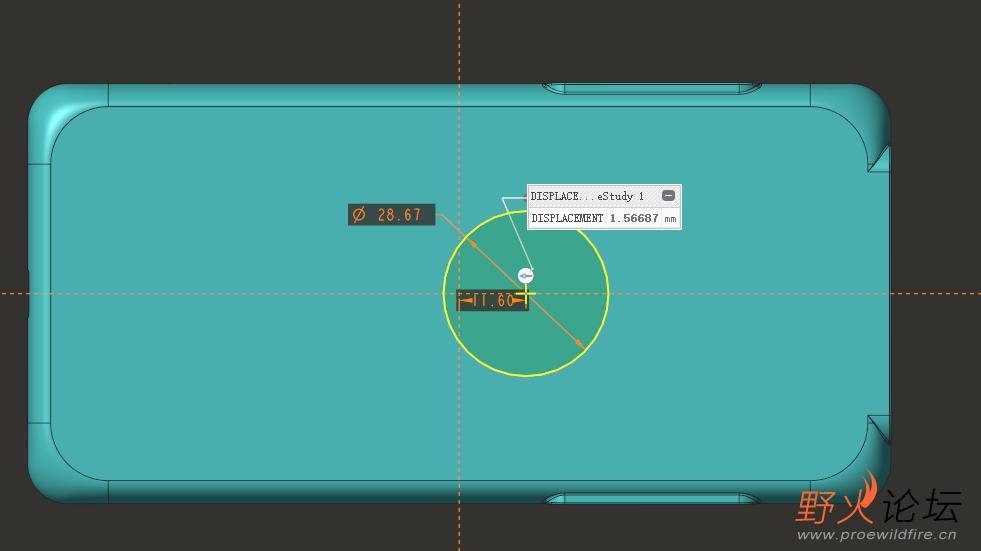Viewport: 981px width, 551px height.
Task: Select the DISPLACE...eStudy 1 callout title
Action: click(587, 196)
